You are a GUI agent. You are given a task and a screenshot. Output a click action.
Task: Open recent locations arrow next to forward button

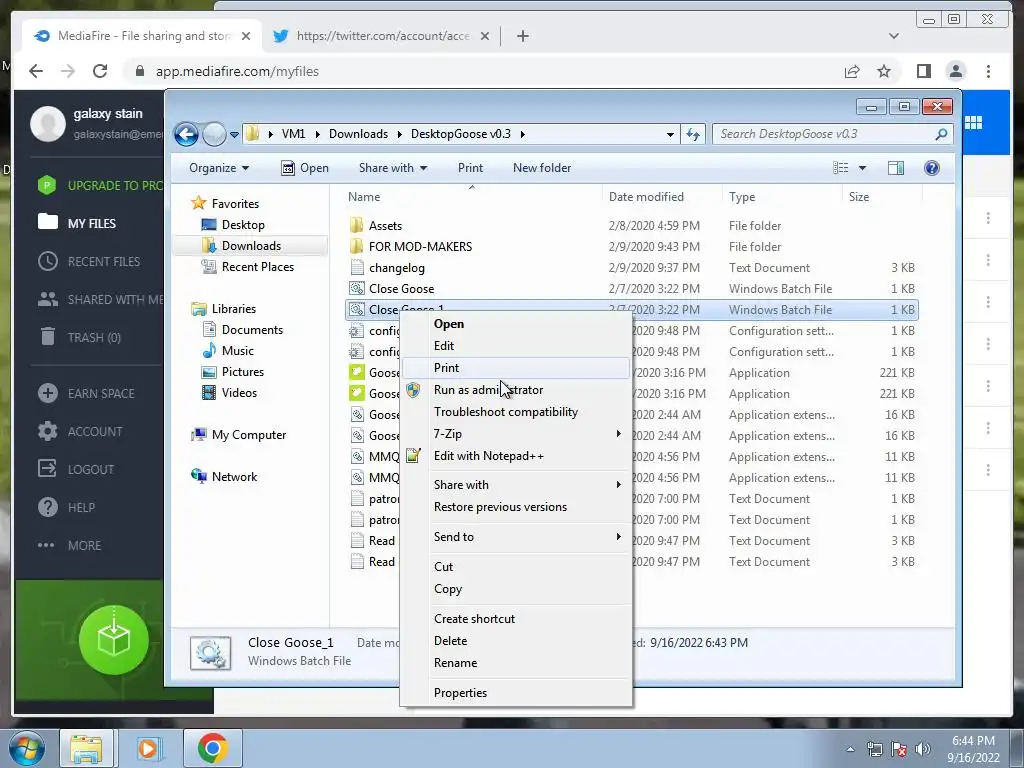coord(234,135)
